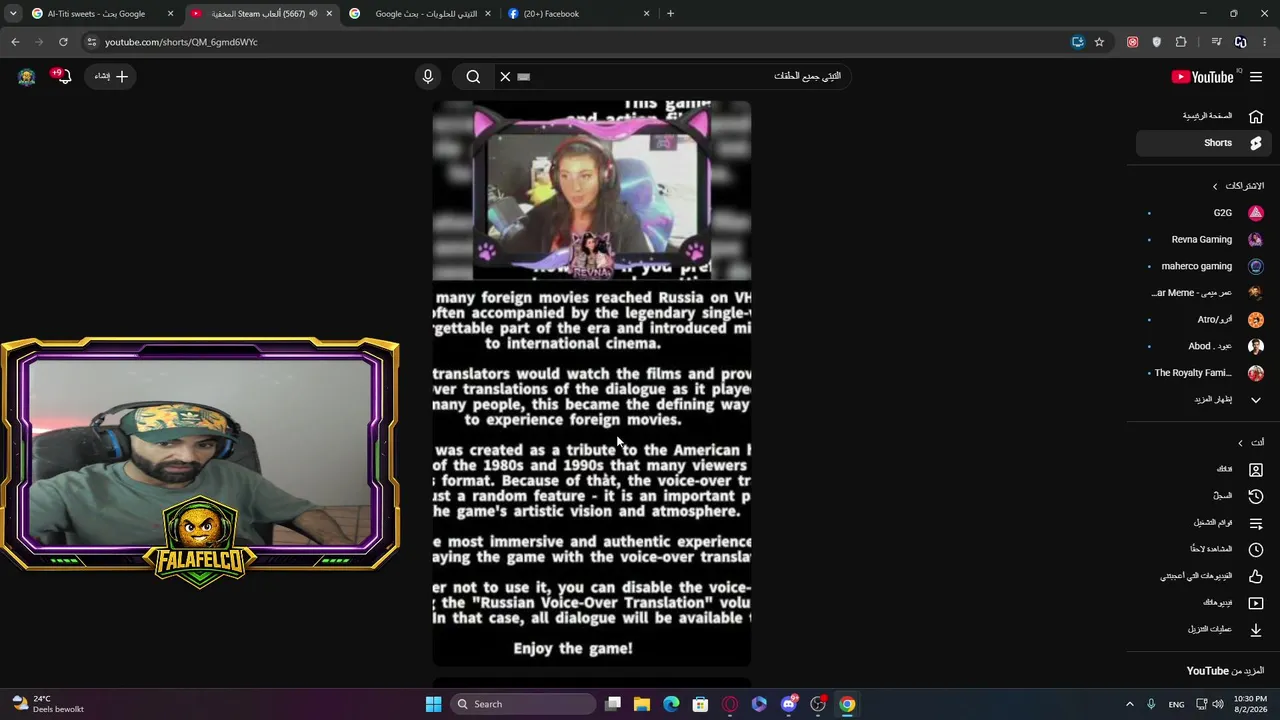Open the Atro channel subscription

(1206, 320)
